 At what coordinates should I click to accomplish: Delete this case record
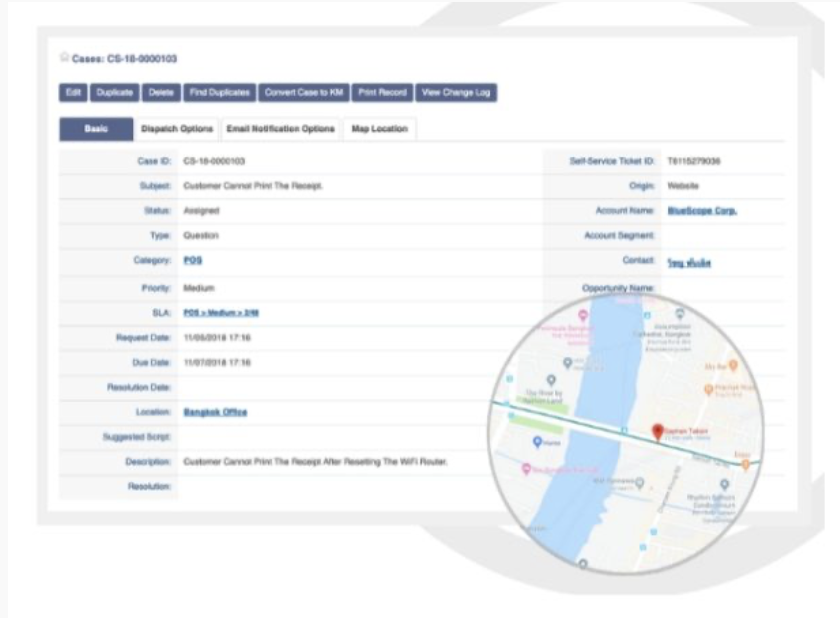pyautogui.click(x=160, y=93)
